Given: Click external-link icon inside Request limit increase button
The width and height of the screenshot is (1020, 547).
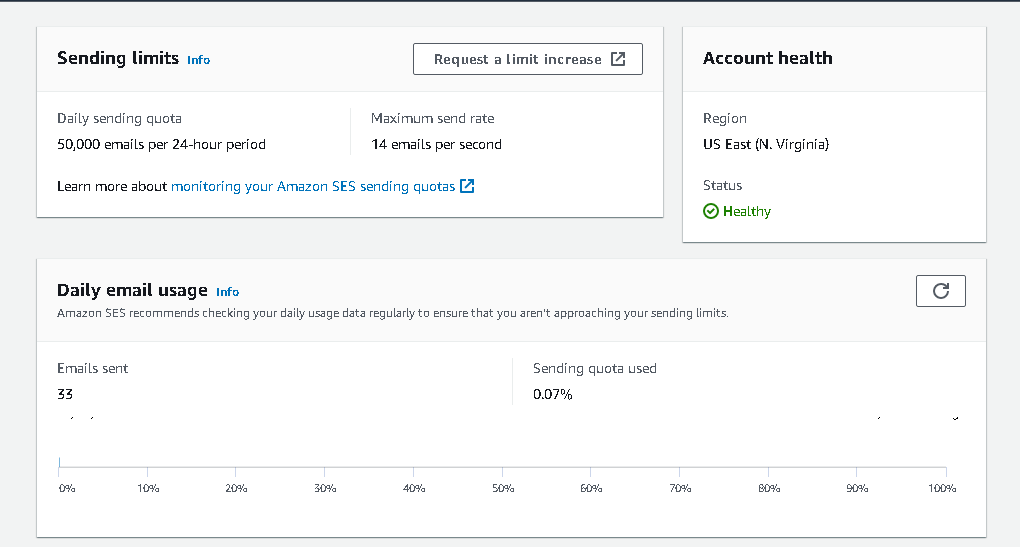Looking at the screenshot, I should coord(618,59).
